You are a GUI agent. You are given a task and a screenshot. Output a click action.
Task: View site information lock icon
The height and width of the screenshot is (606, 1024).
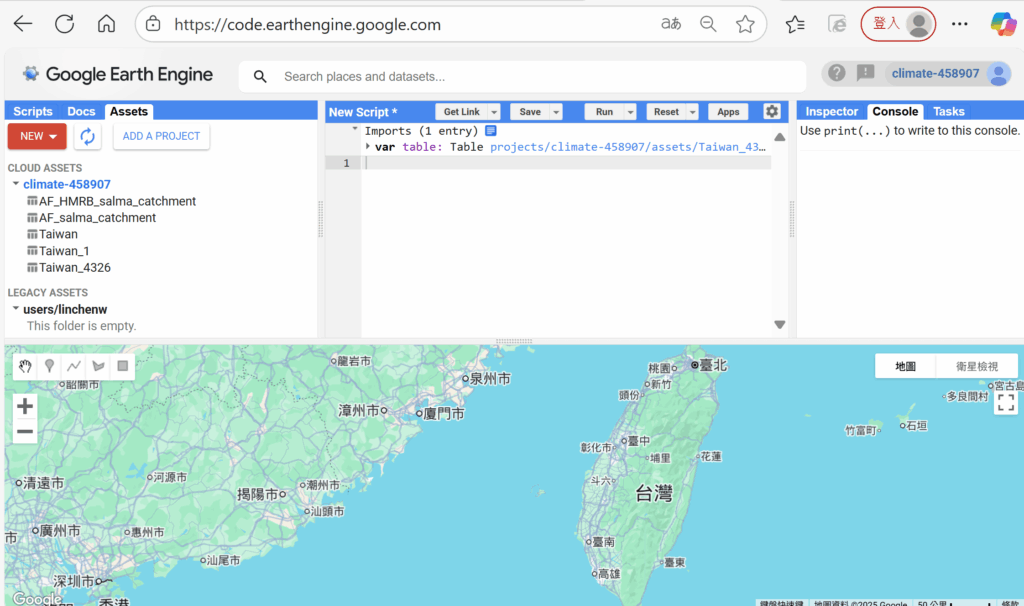point(153,24)
